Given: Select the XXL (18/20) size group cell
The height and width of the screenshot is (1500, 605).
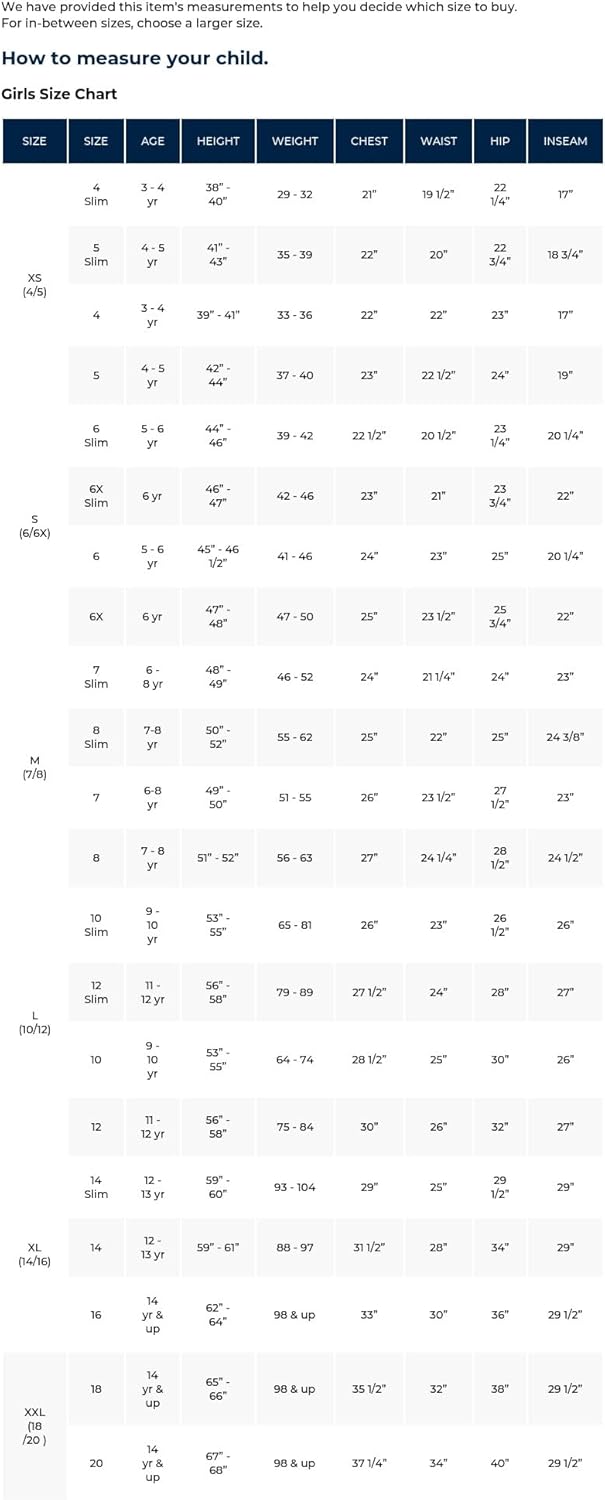Looking at the screenshot, I should [34, 1426].
